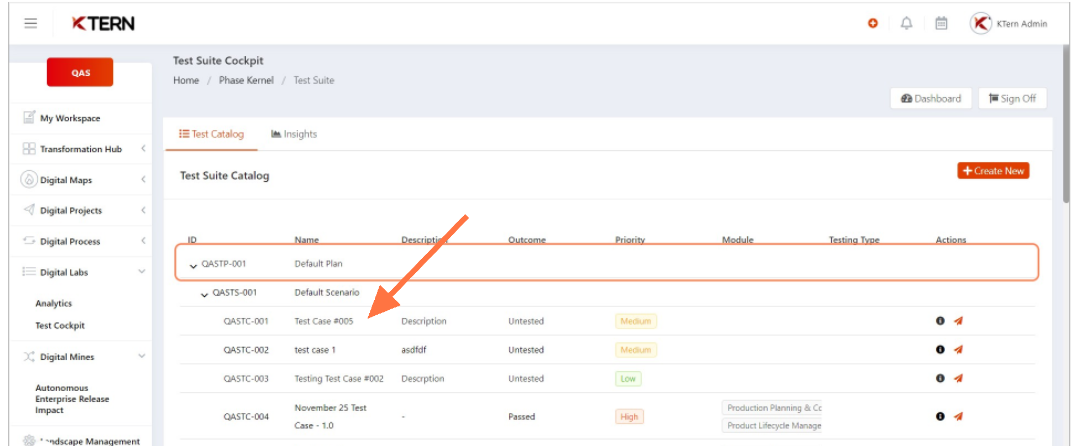Image resolution: width=1078 pixels, height=446 pixels.
Task: Click the QAS environment button
Action: 80,73
